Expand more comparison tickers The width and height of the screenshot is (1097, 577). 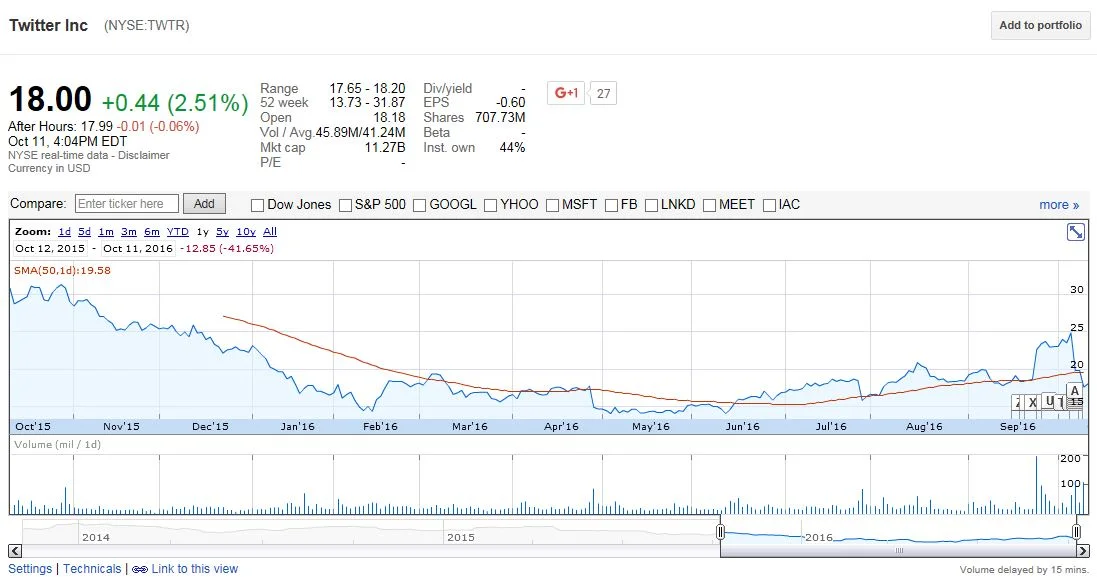(1059, 204)
